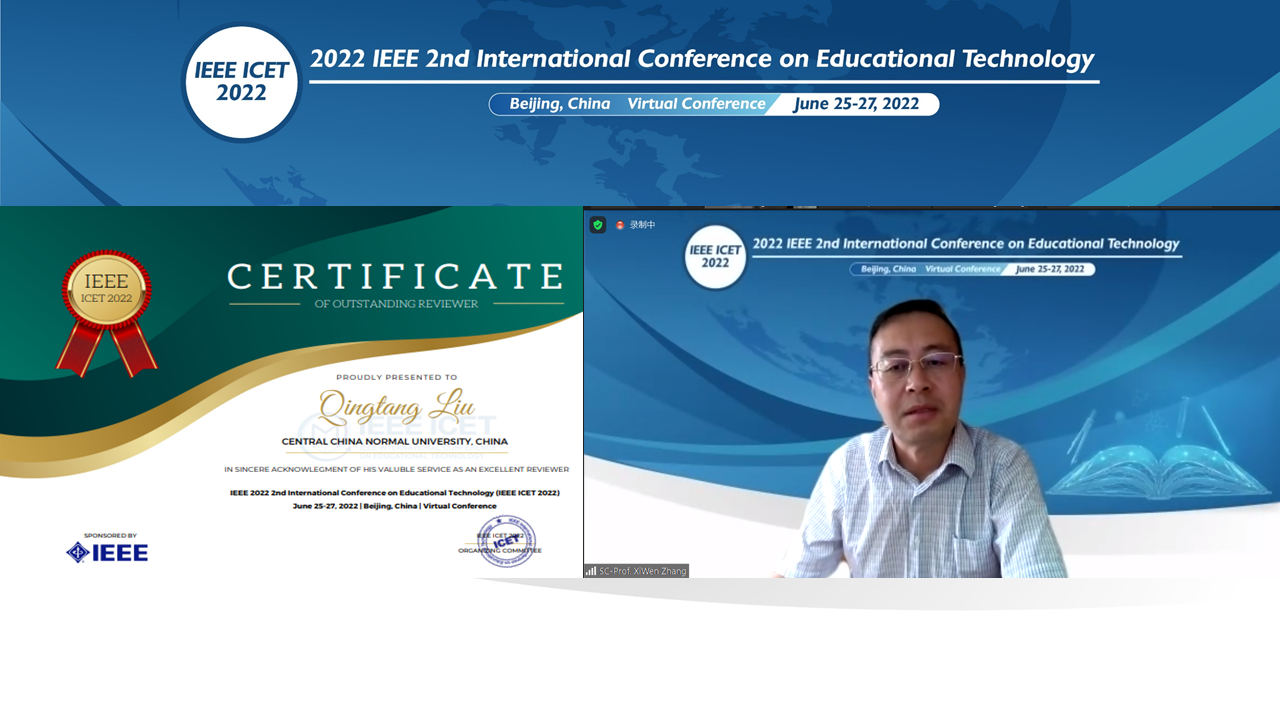The image size is (1280, 720).
Task: Click the blue IEEE sponsor logo on certificate
Action: pyautogui.click(x=107, y=552)
